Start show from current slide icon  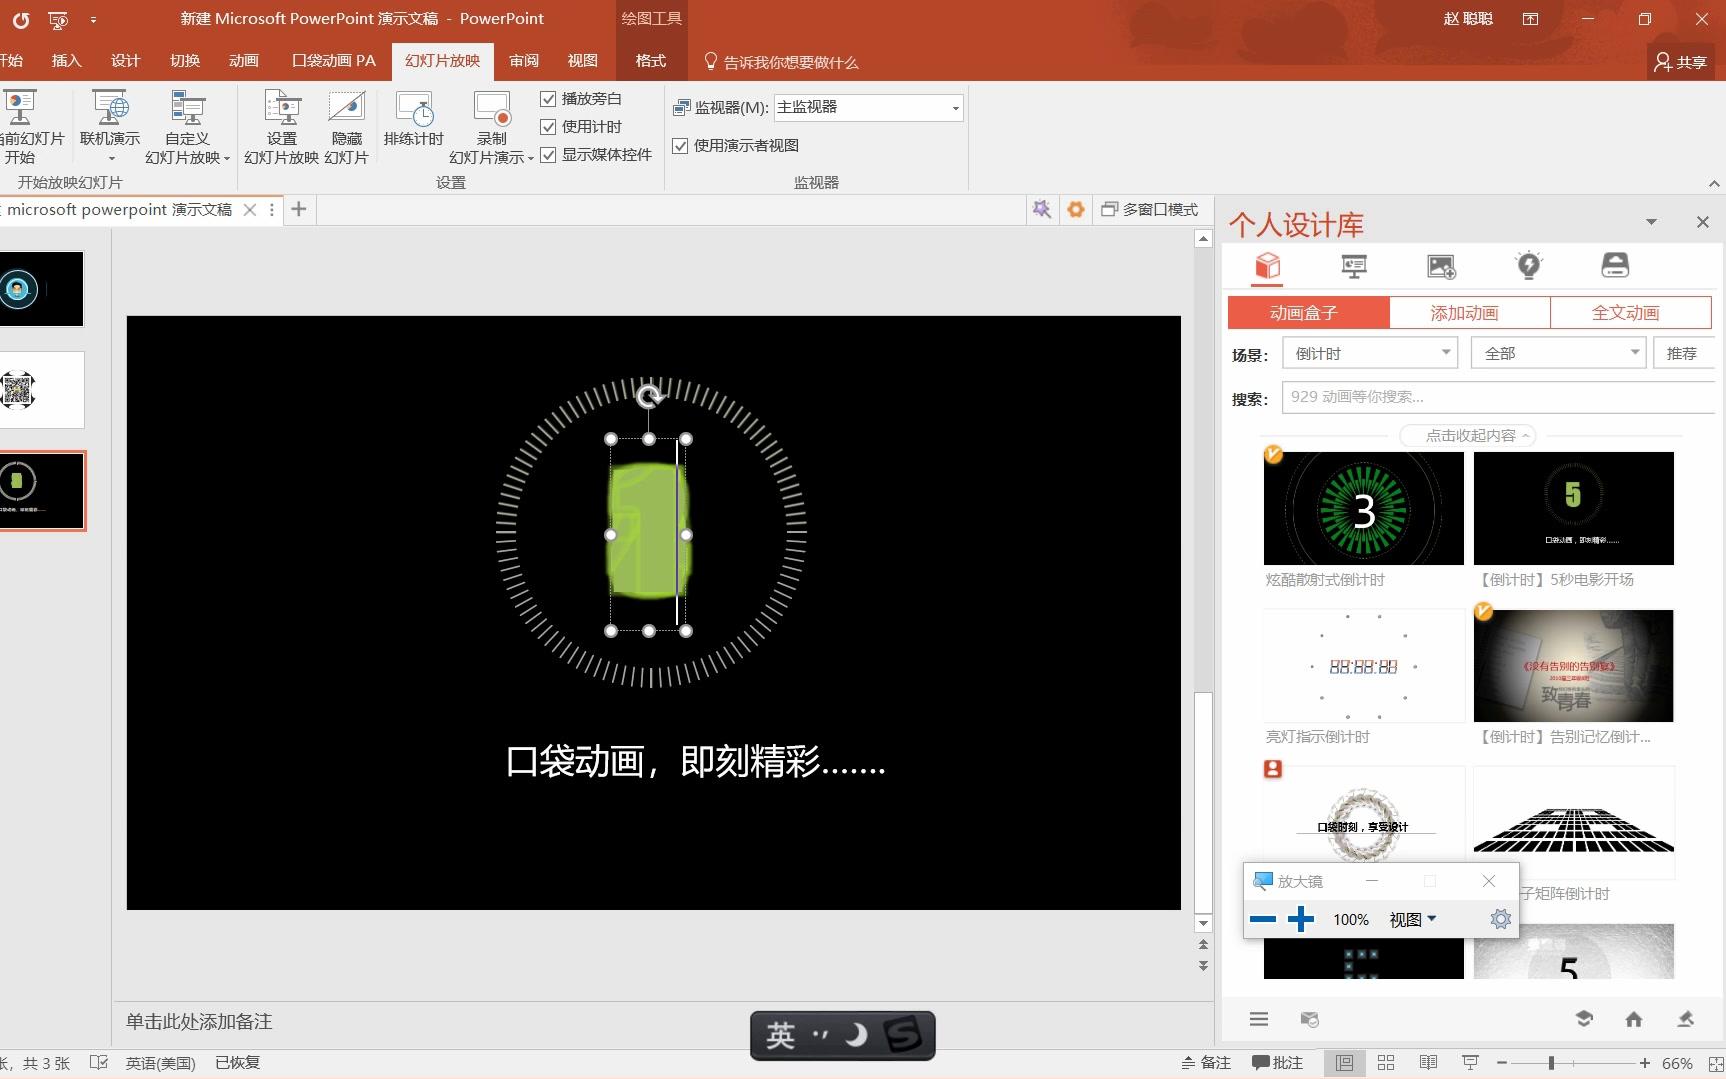(20, 109)
